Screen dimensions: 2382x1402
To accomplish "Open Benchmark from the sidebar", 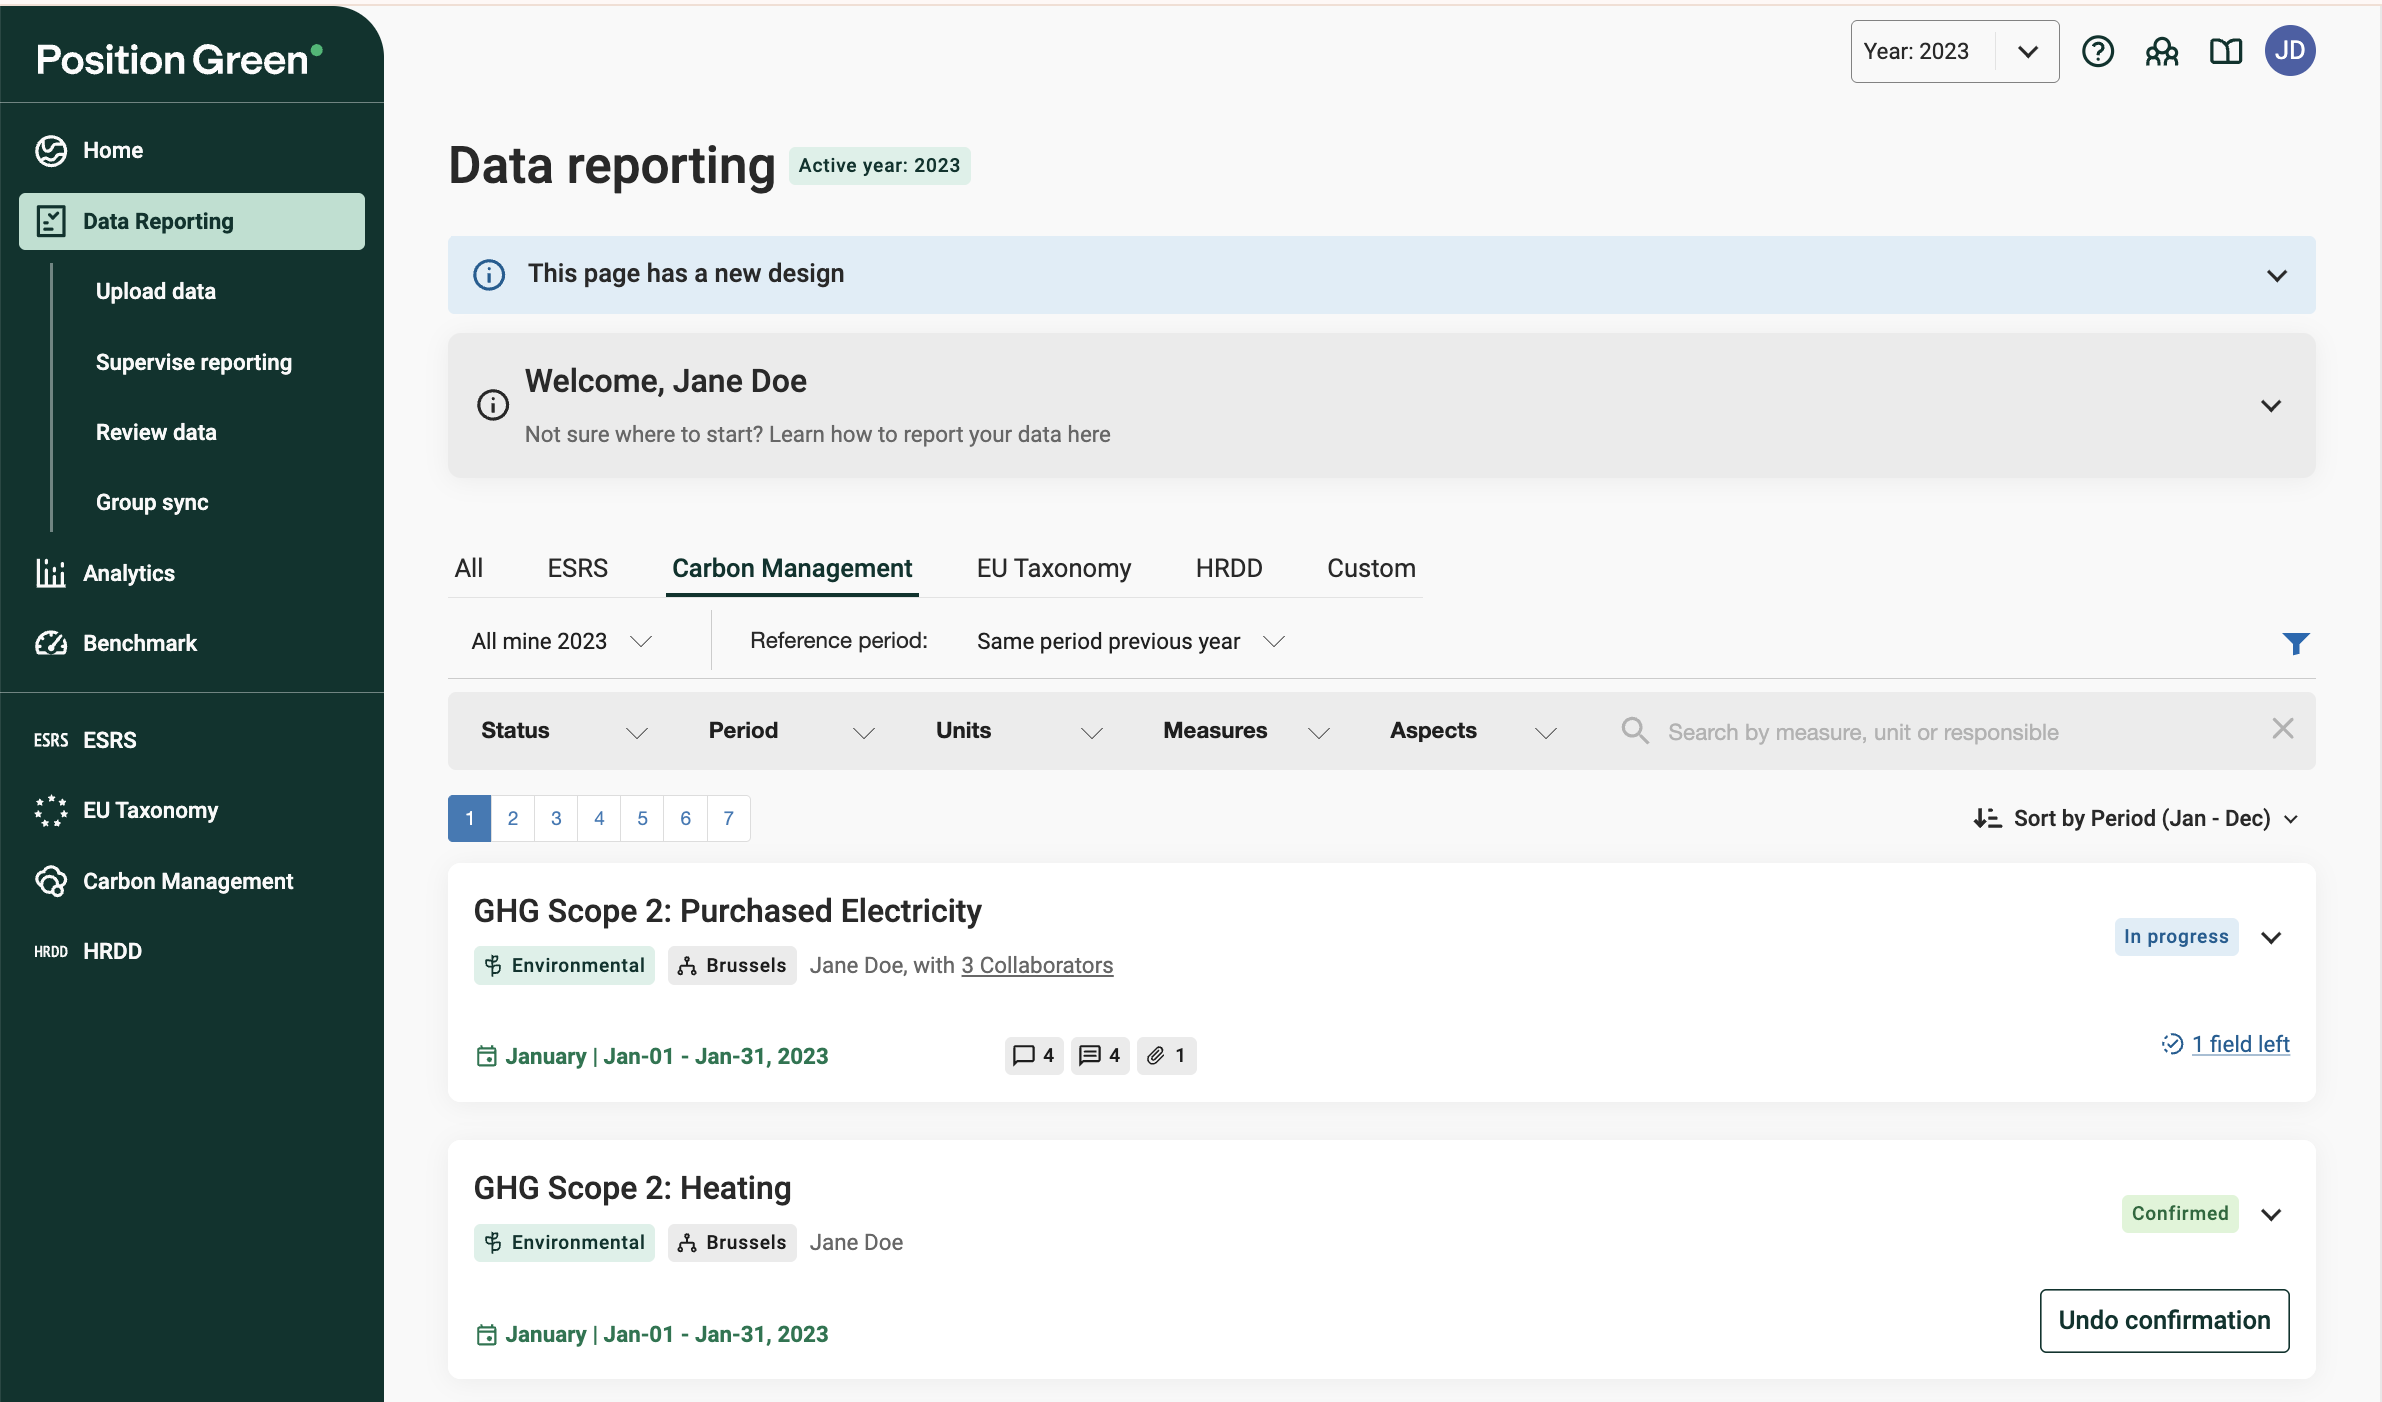I will (140, 643).
